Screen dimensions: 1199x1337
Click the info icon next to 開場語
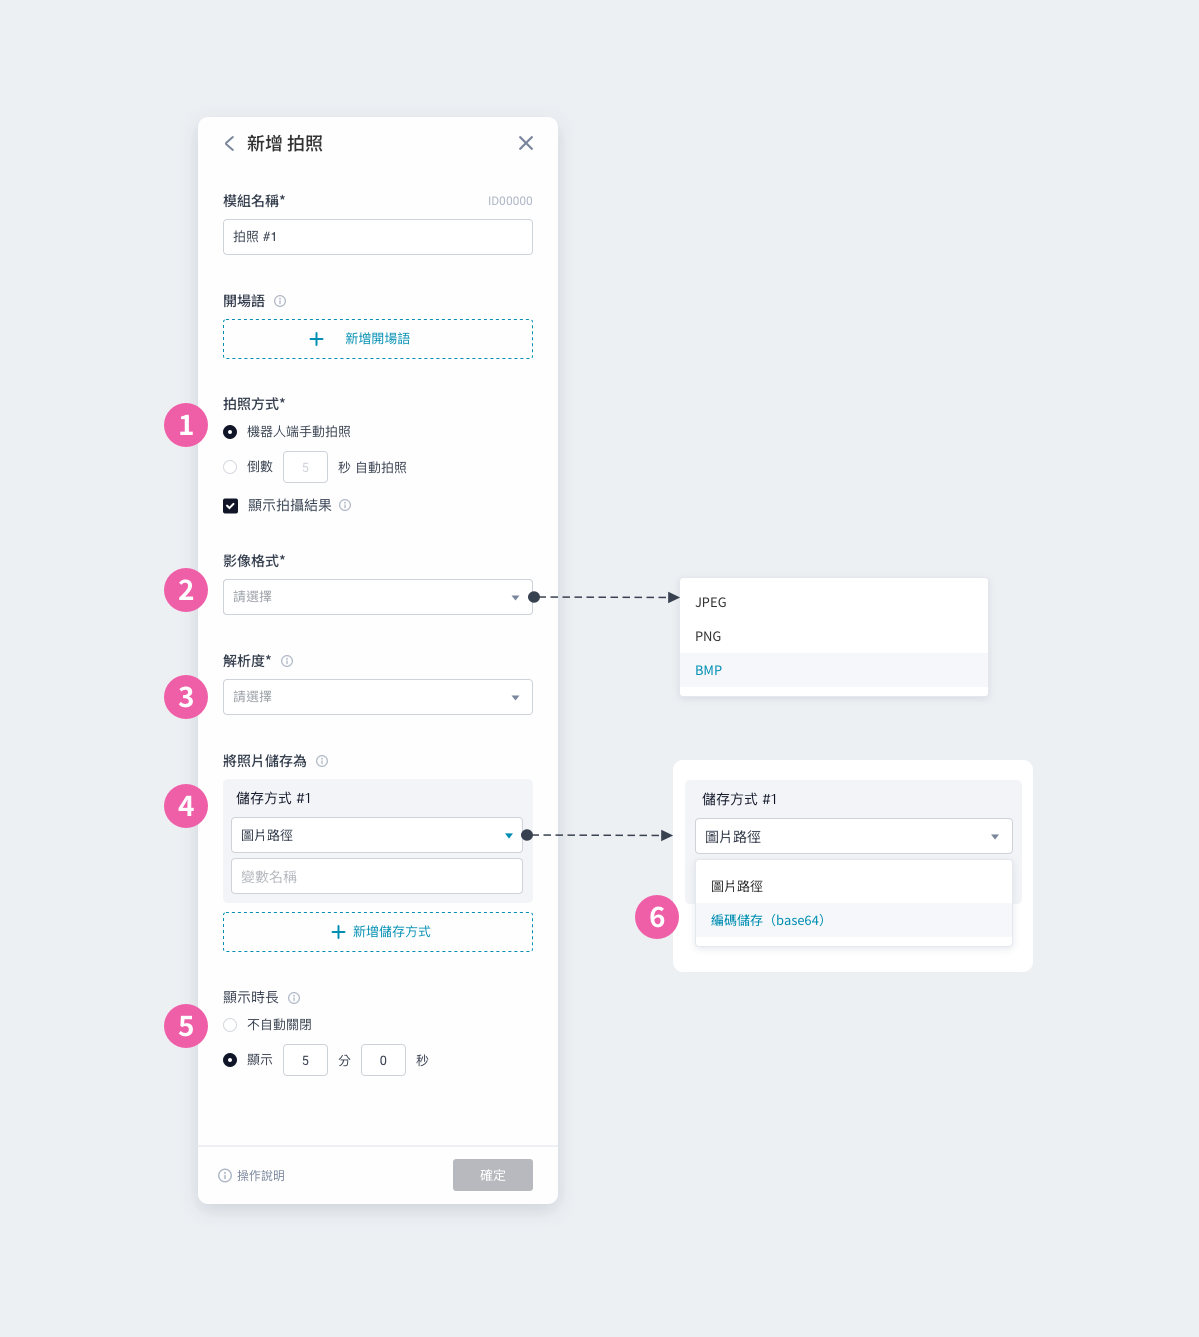280,301
